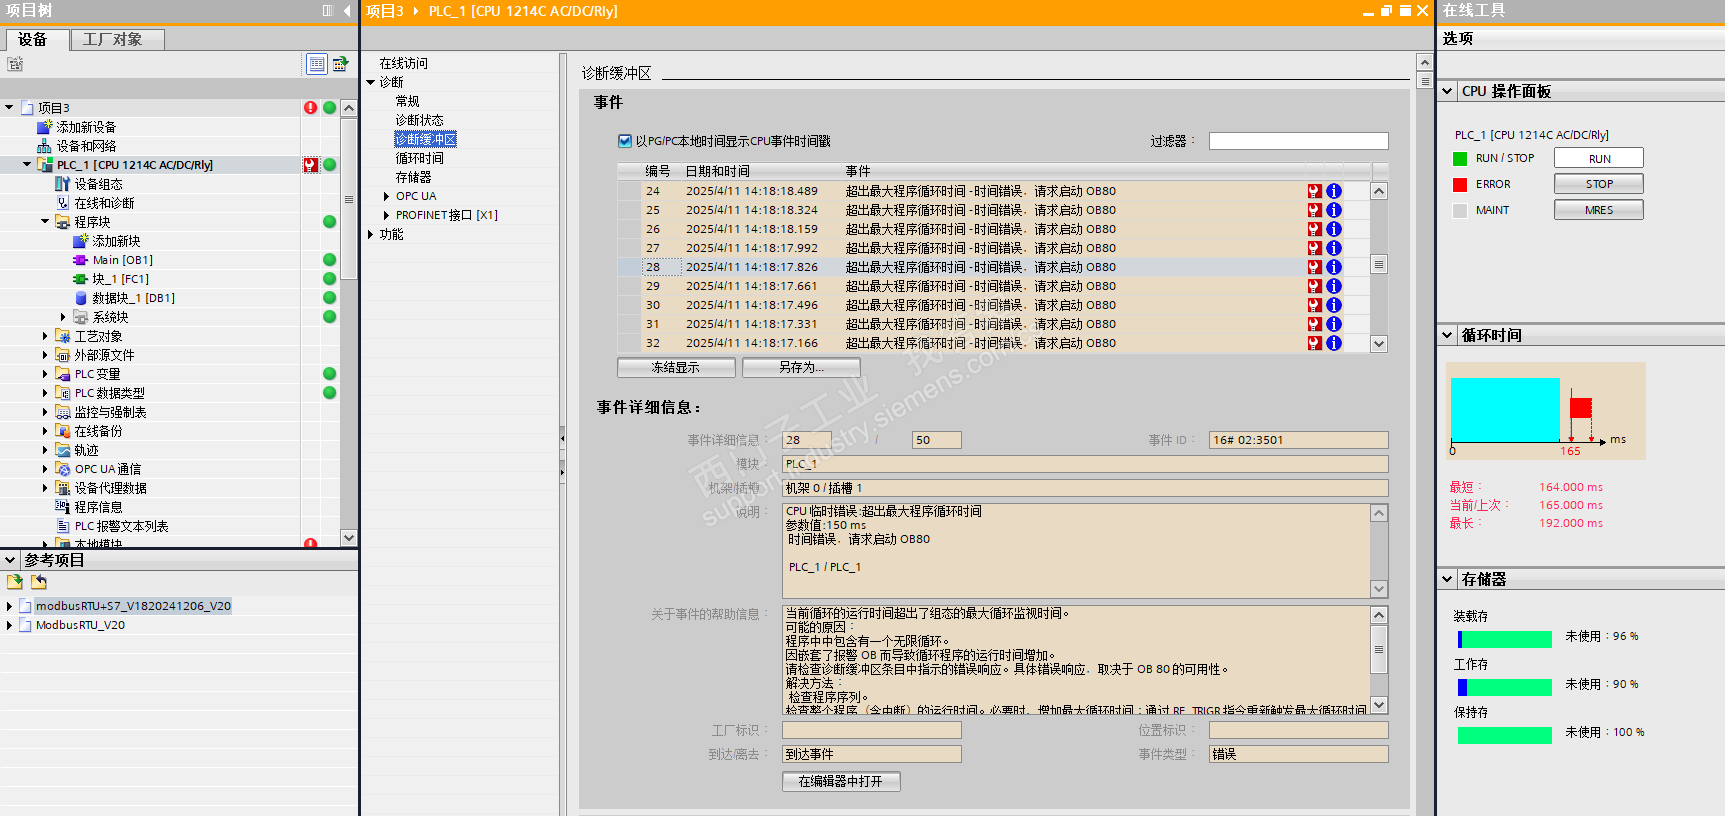1725x816 pixels.
Task: Select event row 27 in diagnostics buffer
Action: tap(993, 248)
